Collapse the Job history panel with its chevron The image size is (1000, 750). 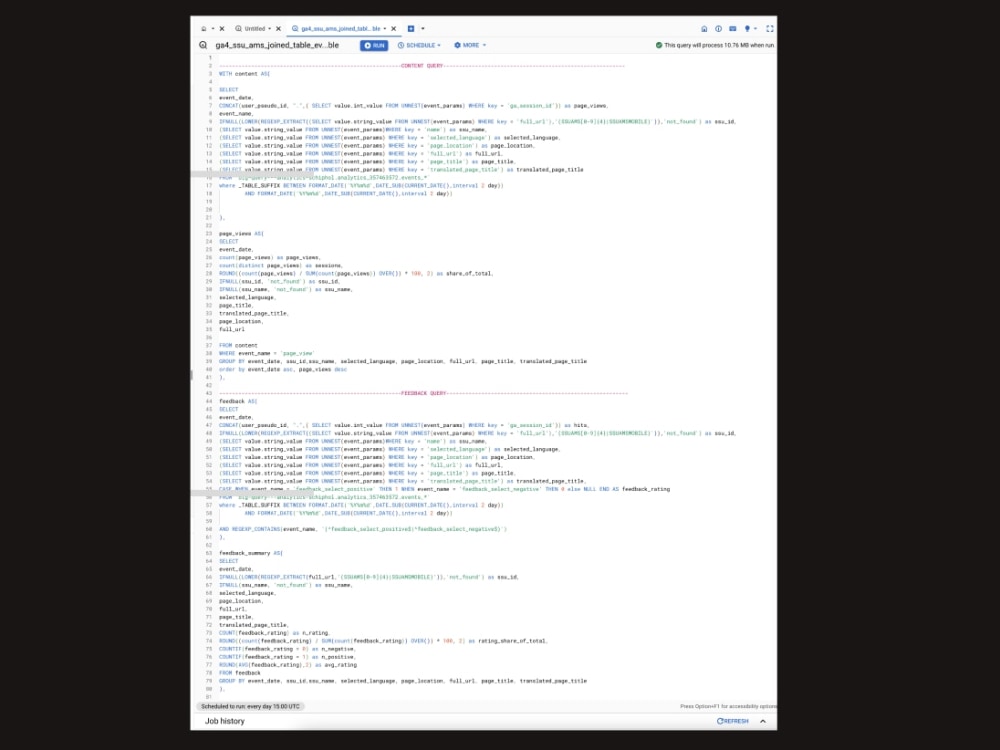[762, 720]
